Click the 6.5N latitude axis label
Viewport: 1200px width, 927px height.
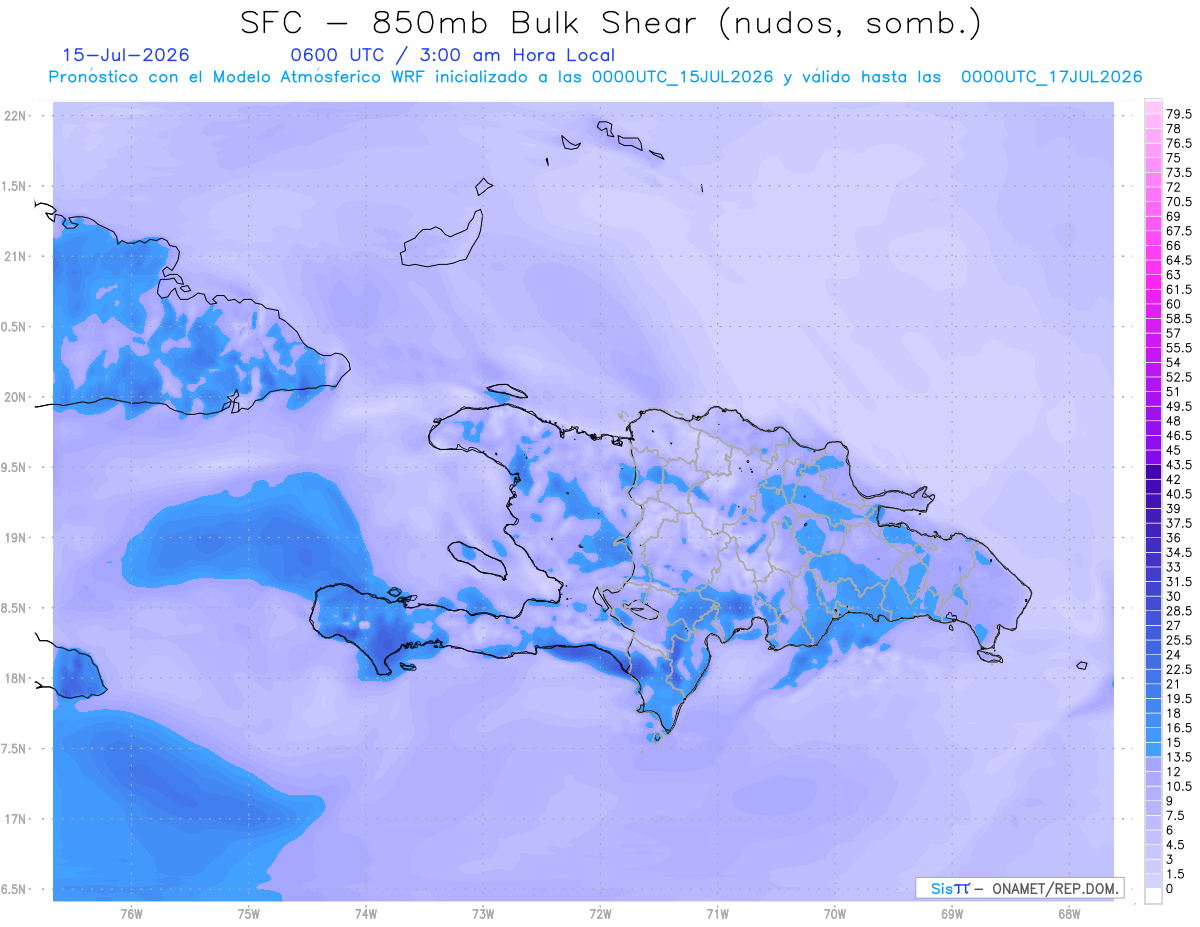[15, 890]
